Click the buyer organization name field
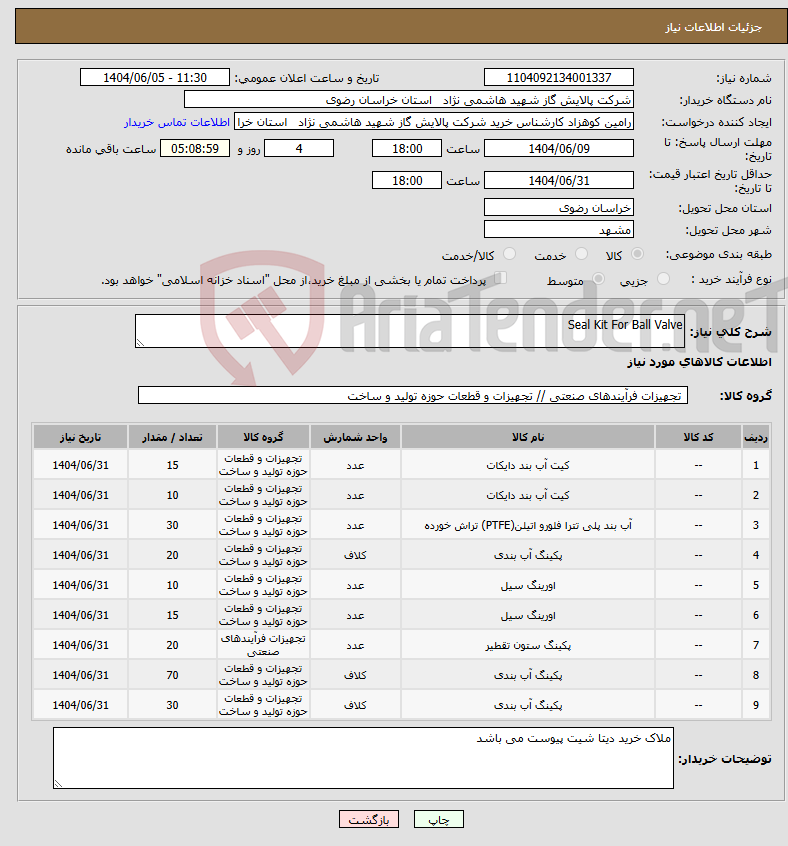The height and width of the screenshot is (846, 788). click(409, 100)
